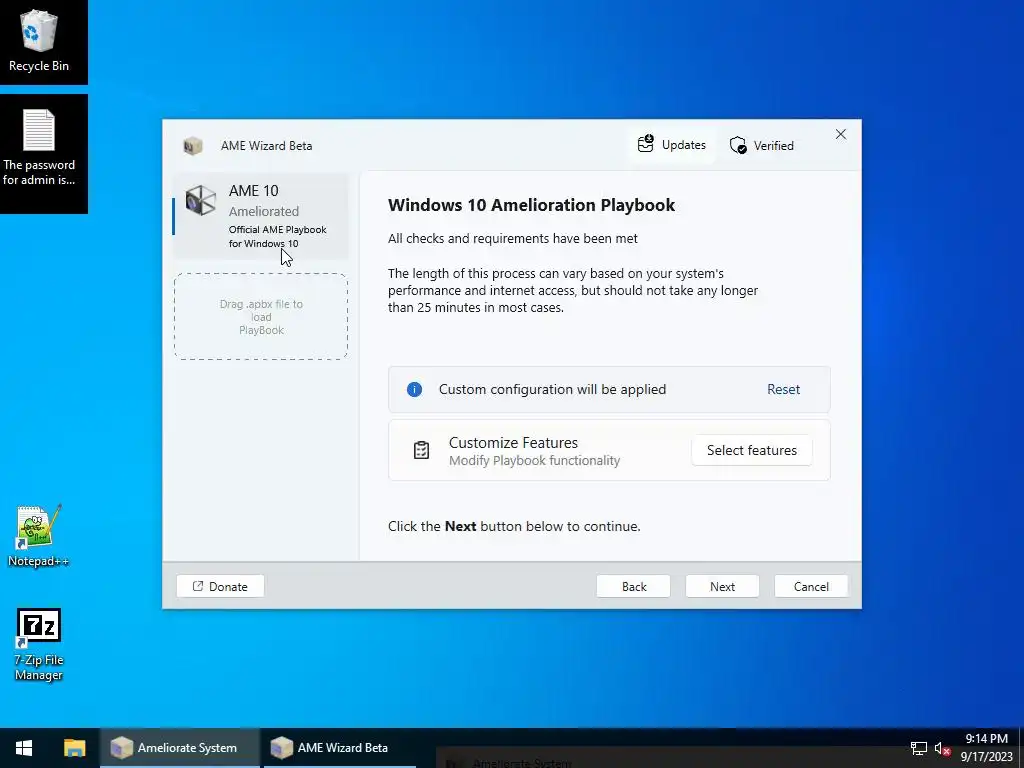This screenshot has width=1024, height=768.
Task: Open 'The password for admin is...' text file
Action: [x=39, y=148]
